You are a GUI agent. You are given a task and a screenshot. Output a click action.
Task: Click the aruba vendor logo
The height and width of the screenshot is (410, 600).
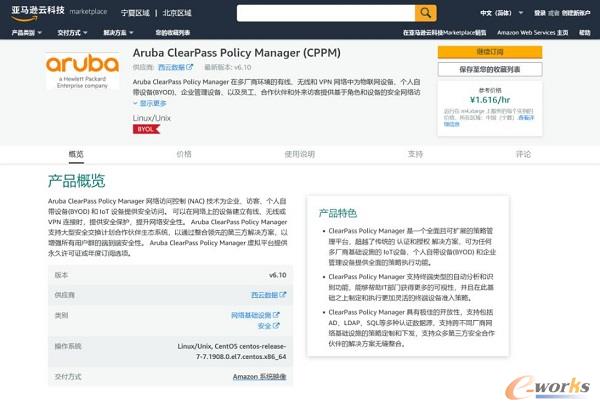pos(82,71)
